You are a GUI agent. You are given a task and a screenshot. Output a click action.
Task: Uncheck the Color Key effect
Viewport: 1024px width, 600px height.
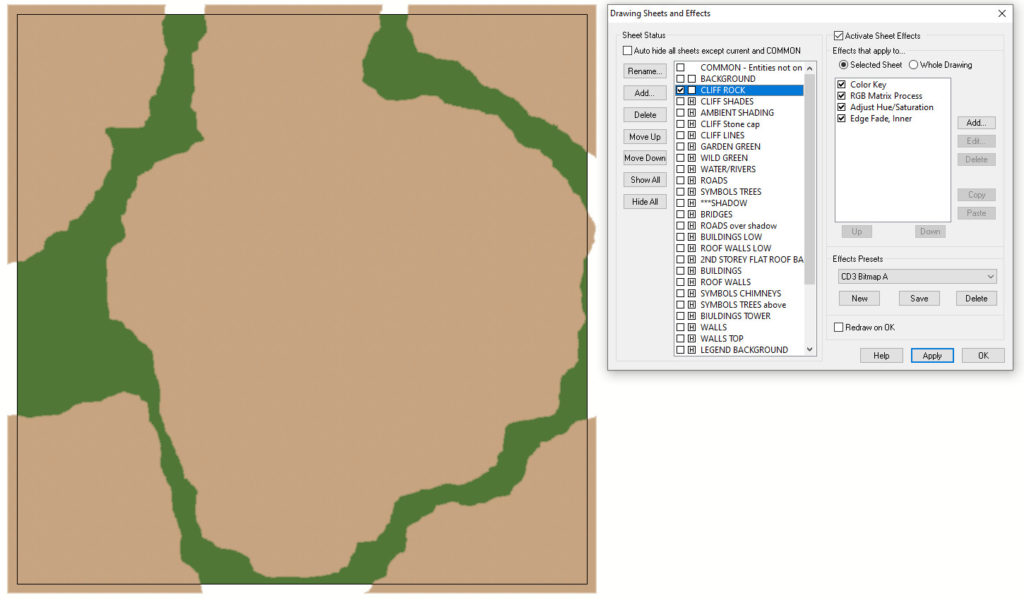coord(842,84)
